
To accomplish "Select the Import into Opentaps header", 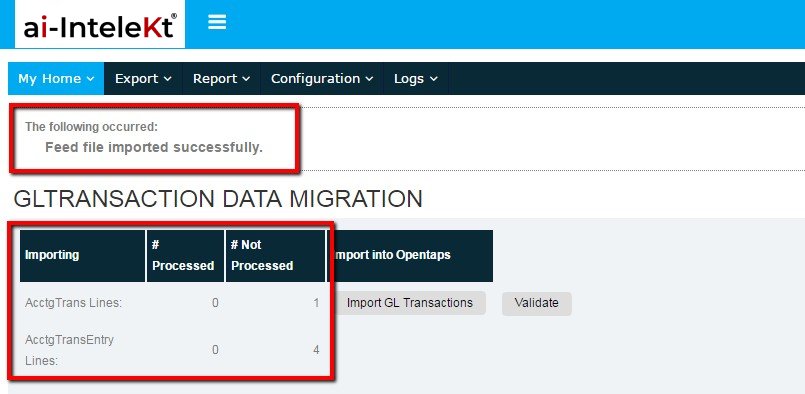I will point(410,255).
